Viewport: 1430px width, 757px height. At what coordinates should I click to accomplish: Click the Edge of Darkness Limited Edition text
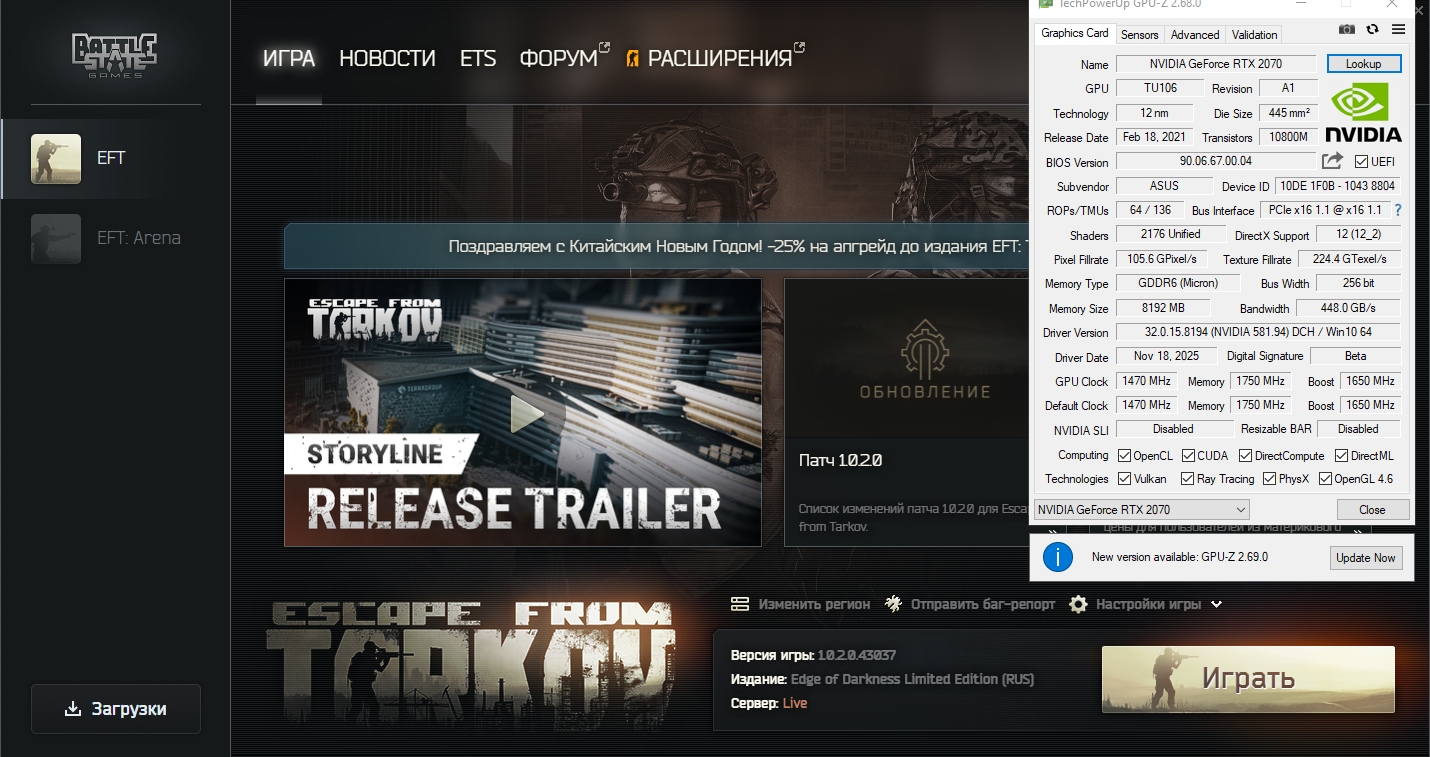pyautogui.click(x=912, y=679)
